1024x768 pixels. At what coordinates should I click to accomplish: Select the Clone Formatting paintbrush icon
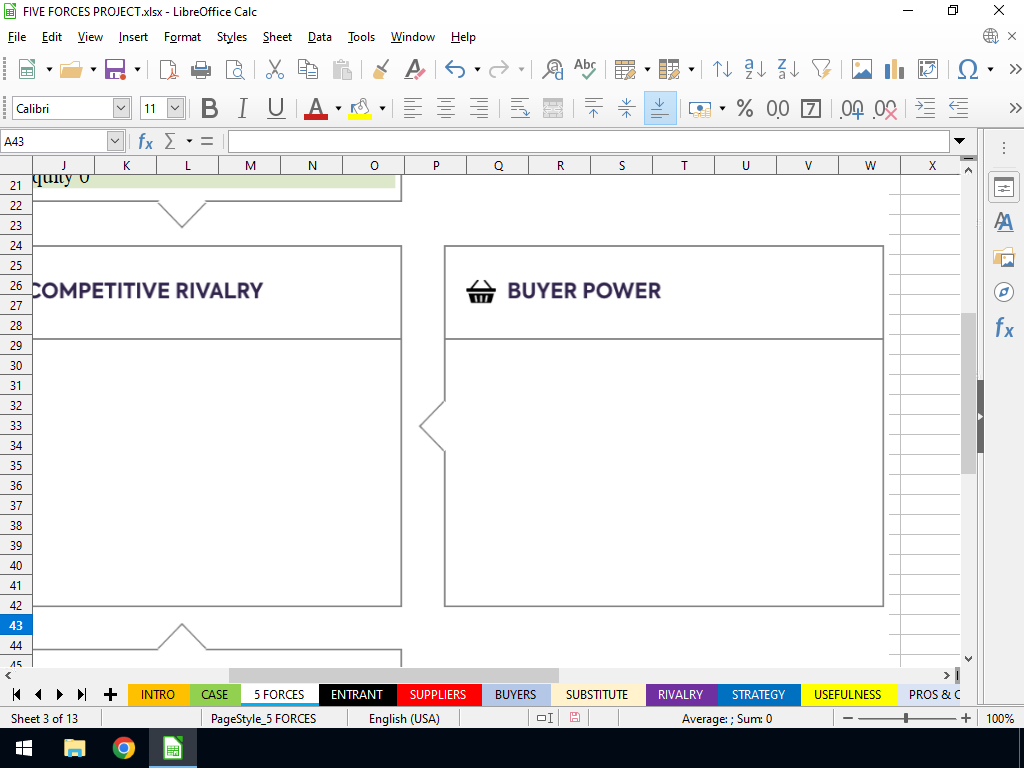tap(380, 70)
